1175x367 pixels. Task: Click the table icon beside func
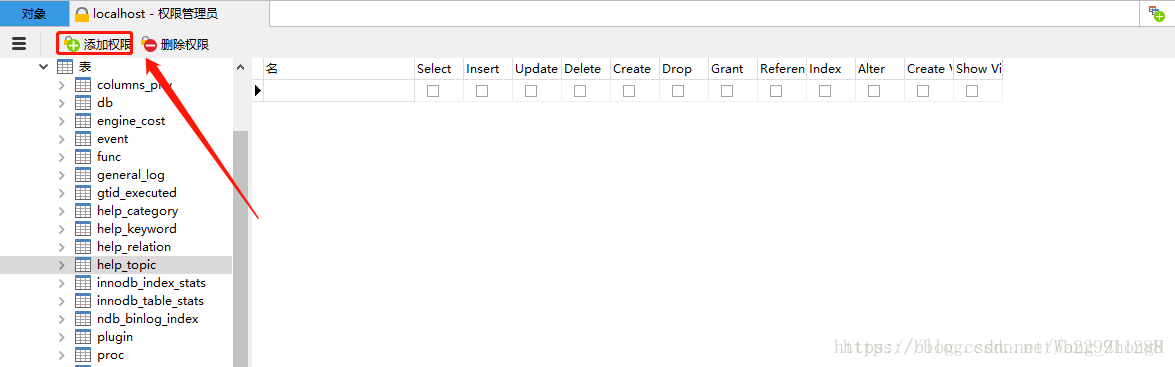click(x=83, y=157)
